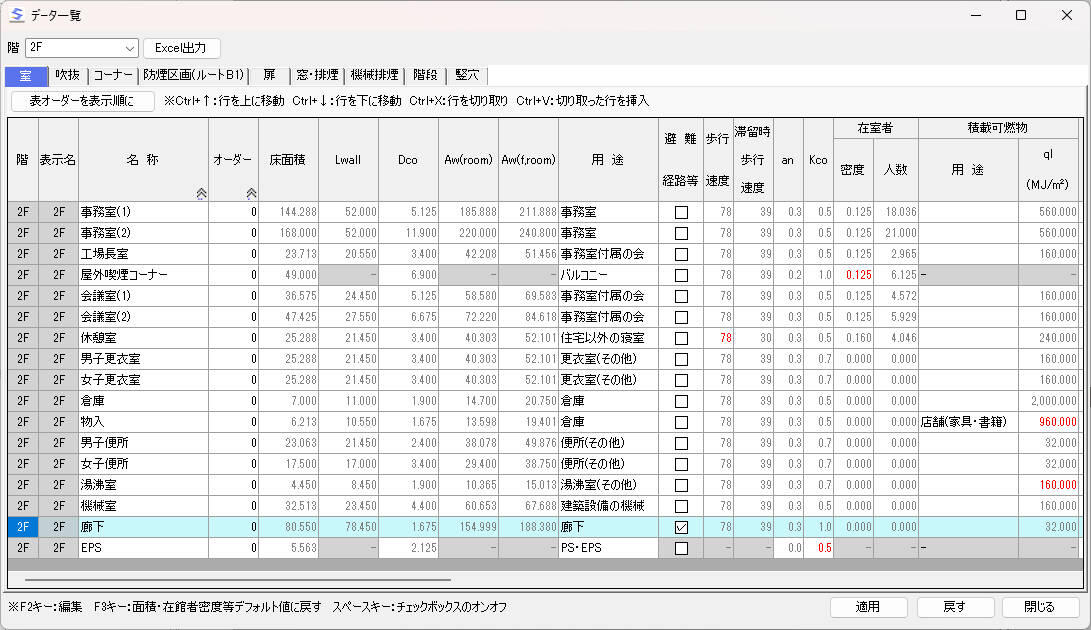Select the 女子更衣室 name cell
This screenshot has height=630, width=1091.
pyautogui.click(x=143, y=379)
